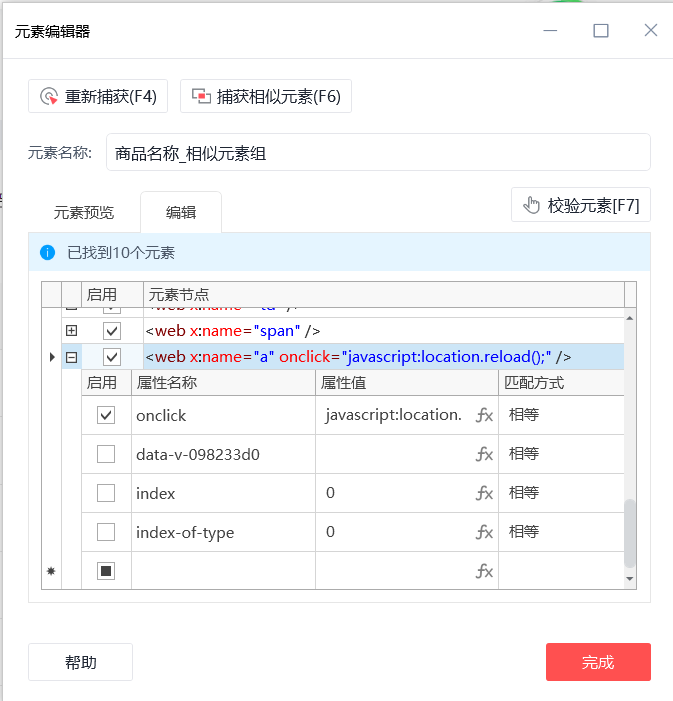Click the recapture (F4) button
The width and height of the screenshot is (673, 701).
coord(98,96)
